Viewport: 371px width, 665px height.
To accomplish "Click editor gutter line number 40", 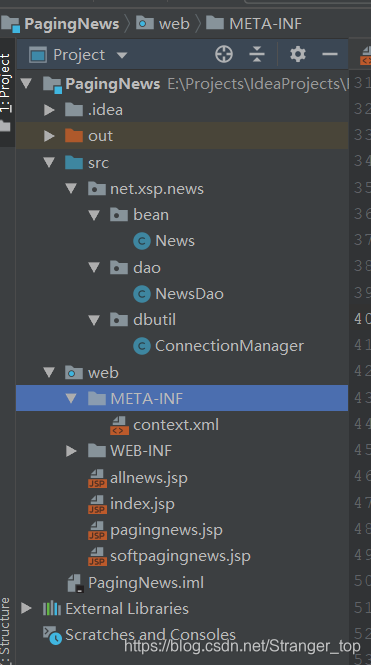I will tap(363, 319).
